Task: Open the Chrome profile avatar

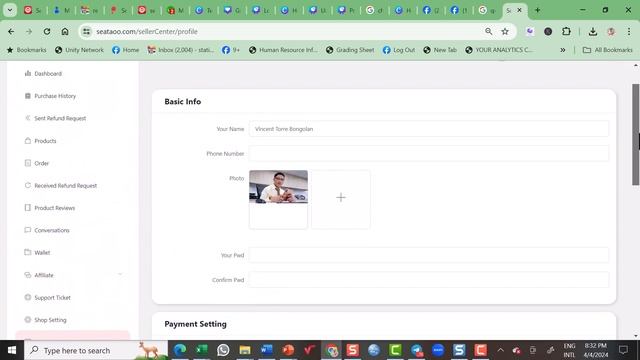Action: coord(611,31)
